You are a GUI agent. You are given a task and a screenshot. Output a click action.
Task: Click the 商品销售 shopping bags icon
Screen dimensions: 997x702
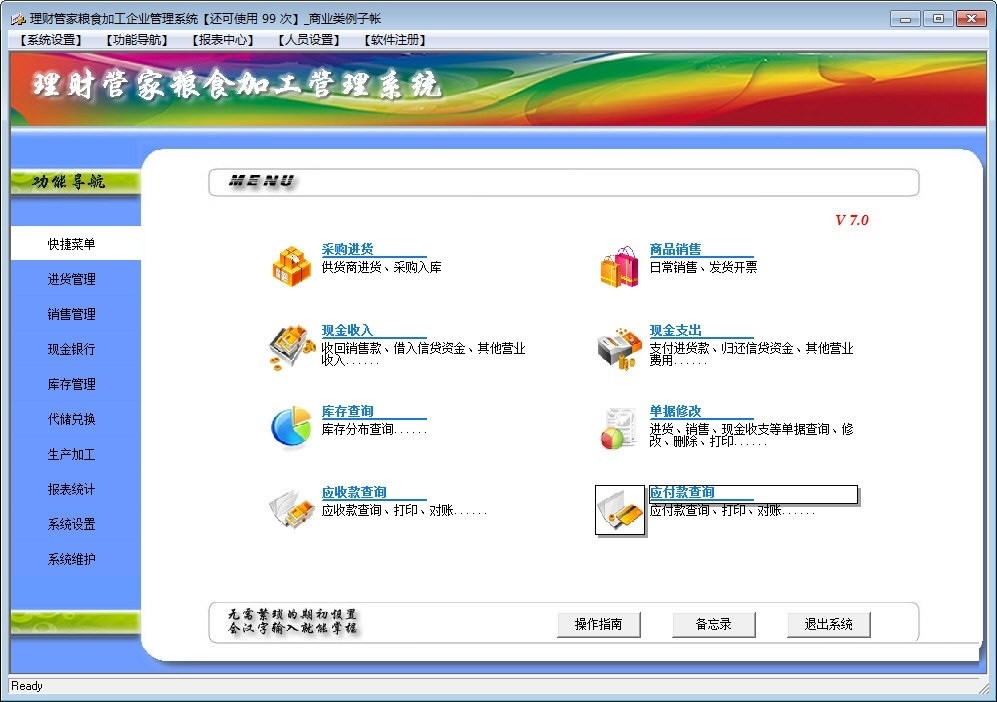tap(619, 266)
